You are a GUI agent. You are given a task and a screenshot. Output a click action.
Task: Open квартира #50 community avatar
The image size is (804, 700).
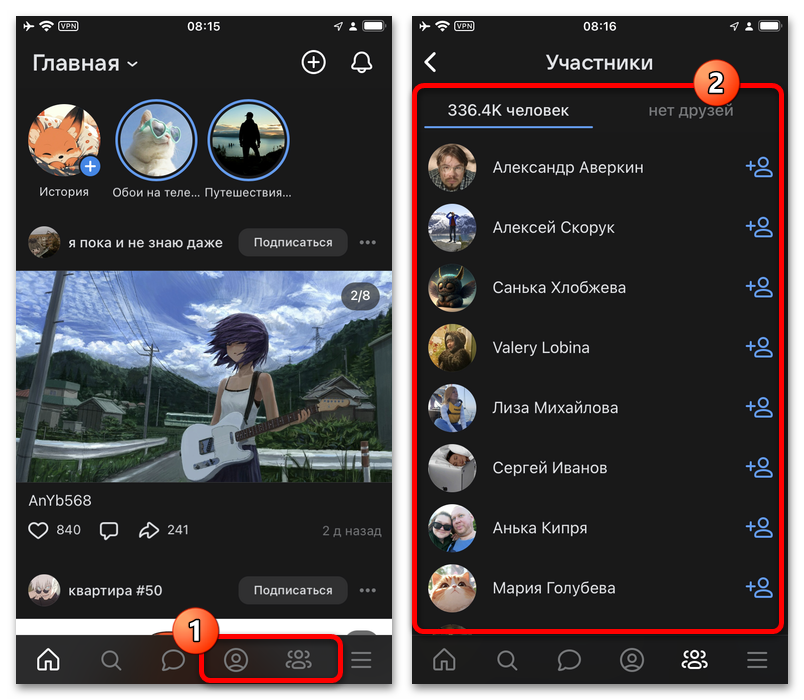pos(44,590)
